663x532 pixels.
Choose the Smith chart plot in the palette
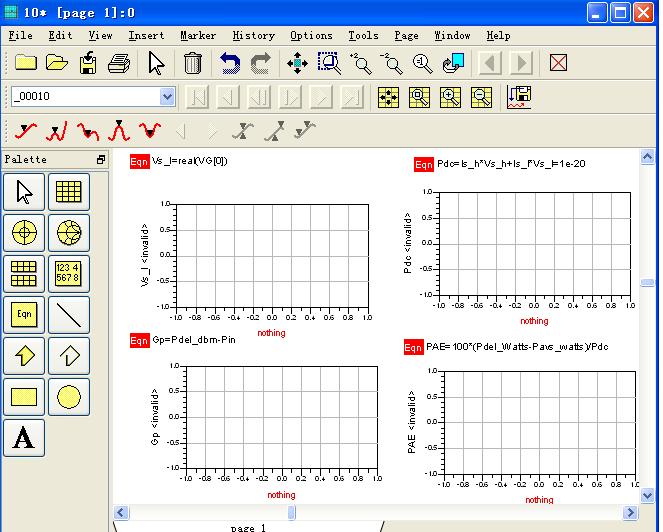point(68,233)
